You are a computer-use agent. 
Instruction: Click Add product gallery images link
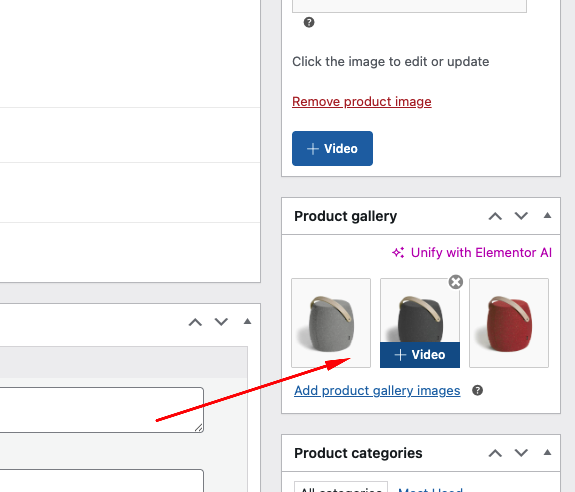(377, 390)
